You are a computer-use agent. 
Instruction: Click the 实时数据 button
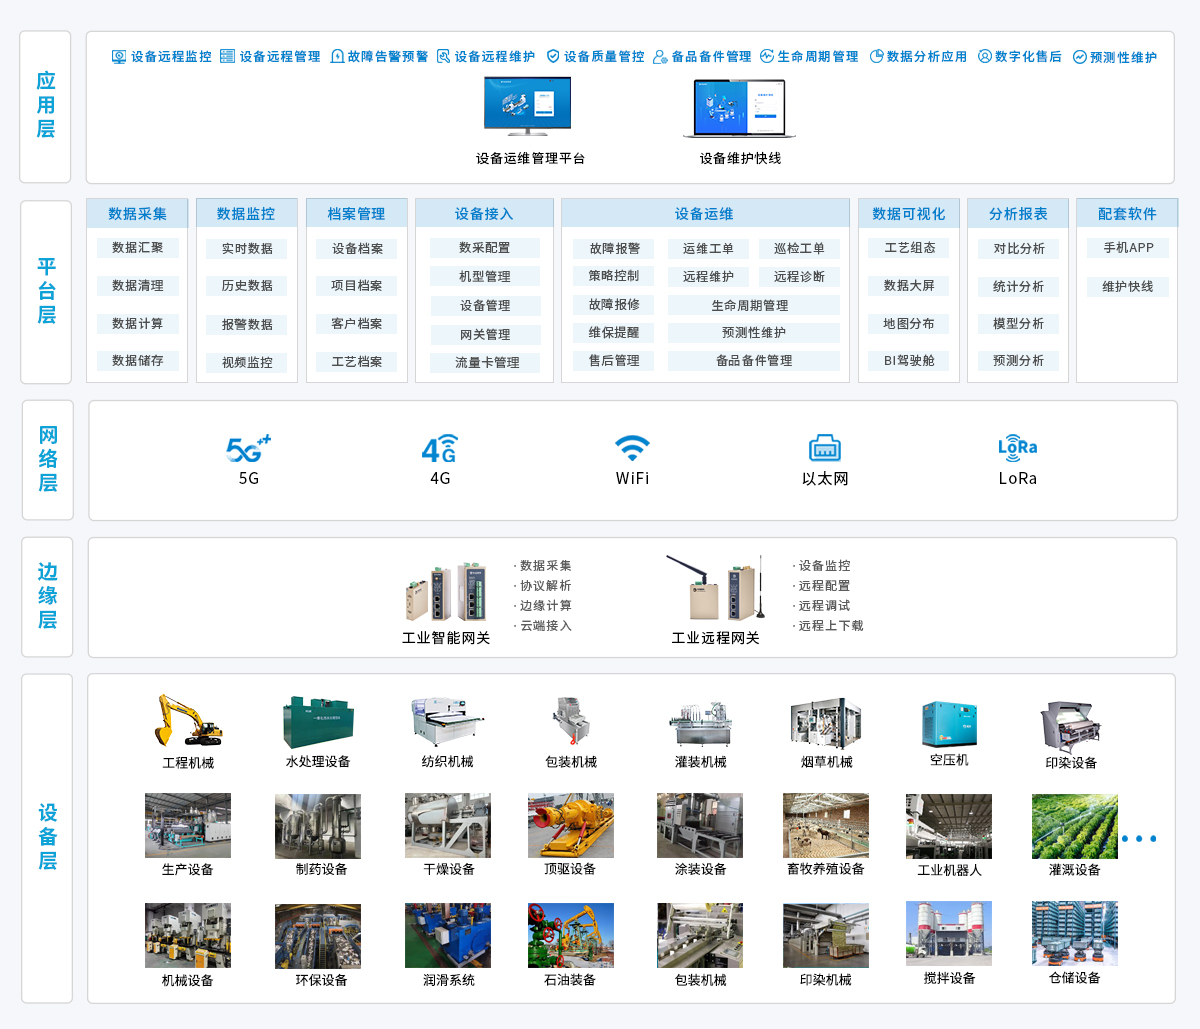click(247, 249)
